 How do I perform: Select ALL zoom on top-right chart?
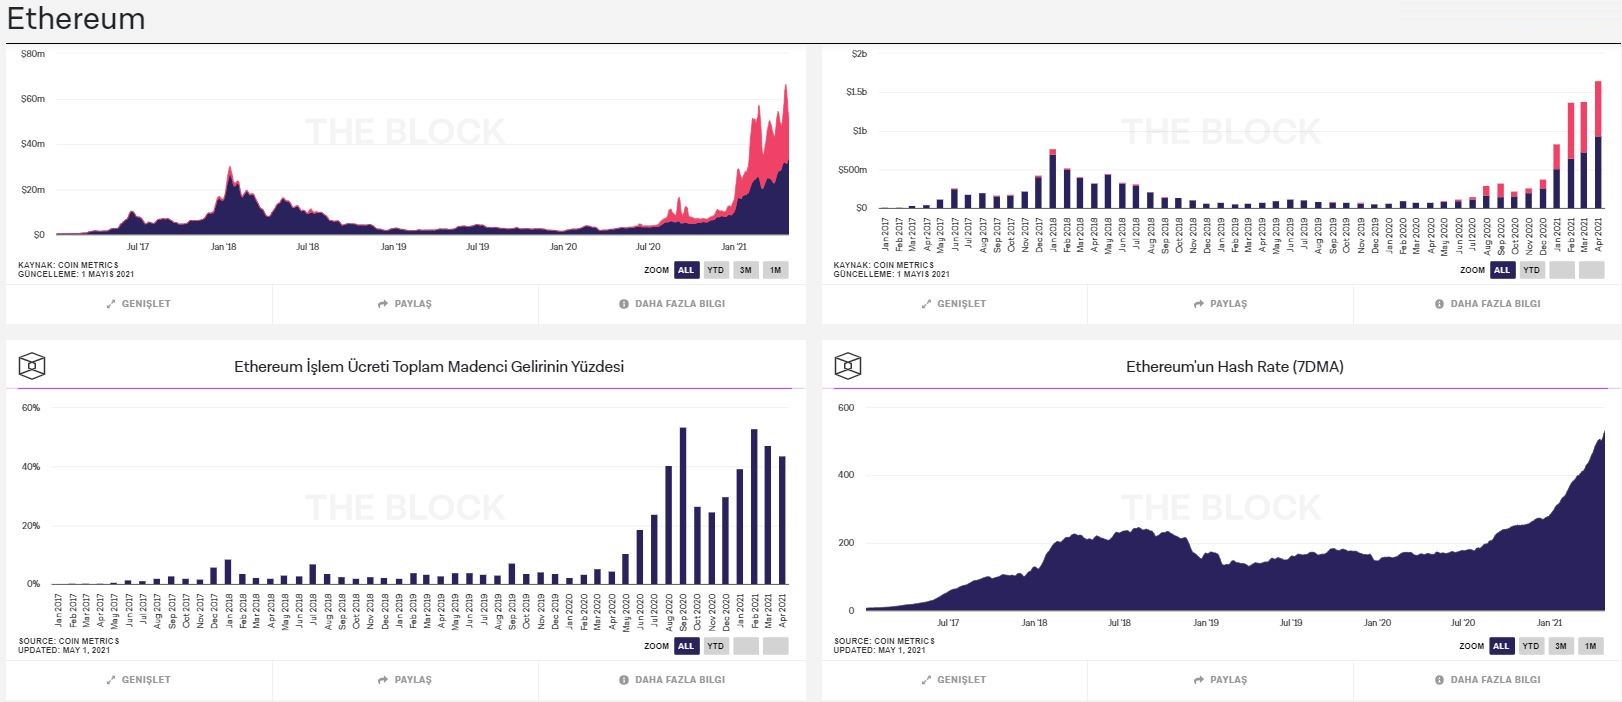coord(1501,270)
